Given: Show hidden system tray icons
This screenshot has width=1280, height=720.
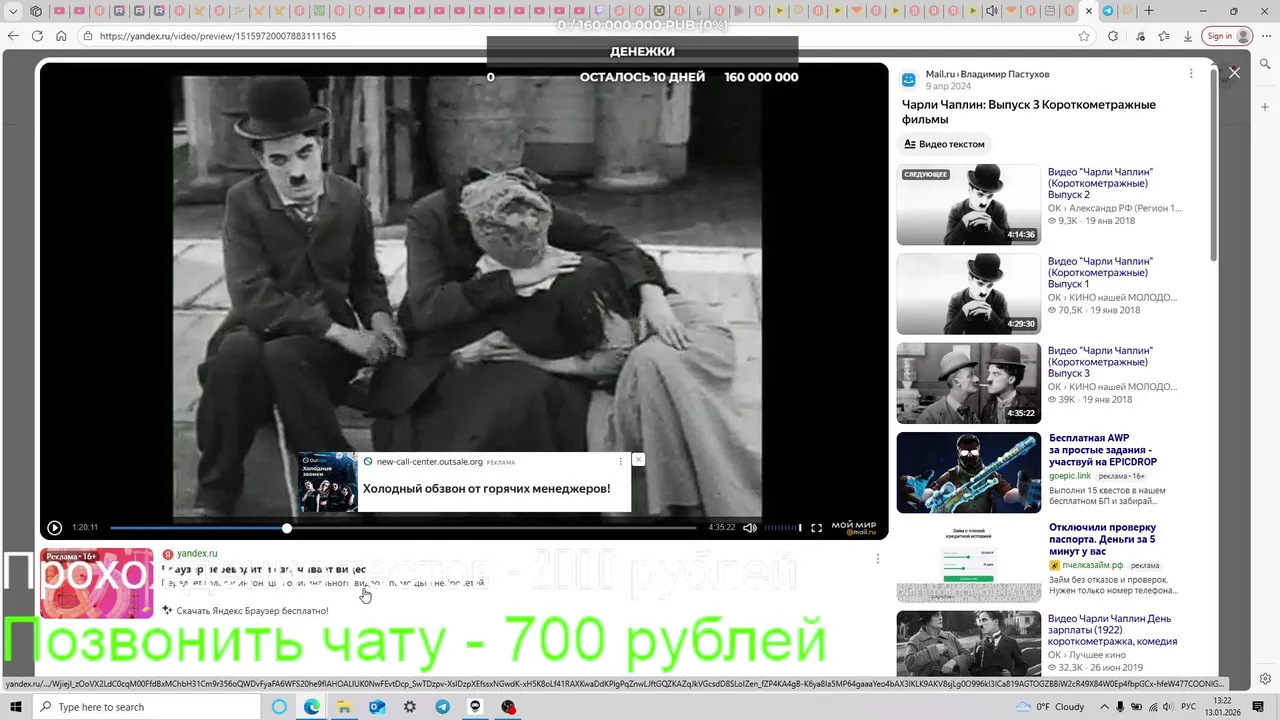Looking at the screenshot, I should (1103, 707).
